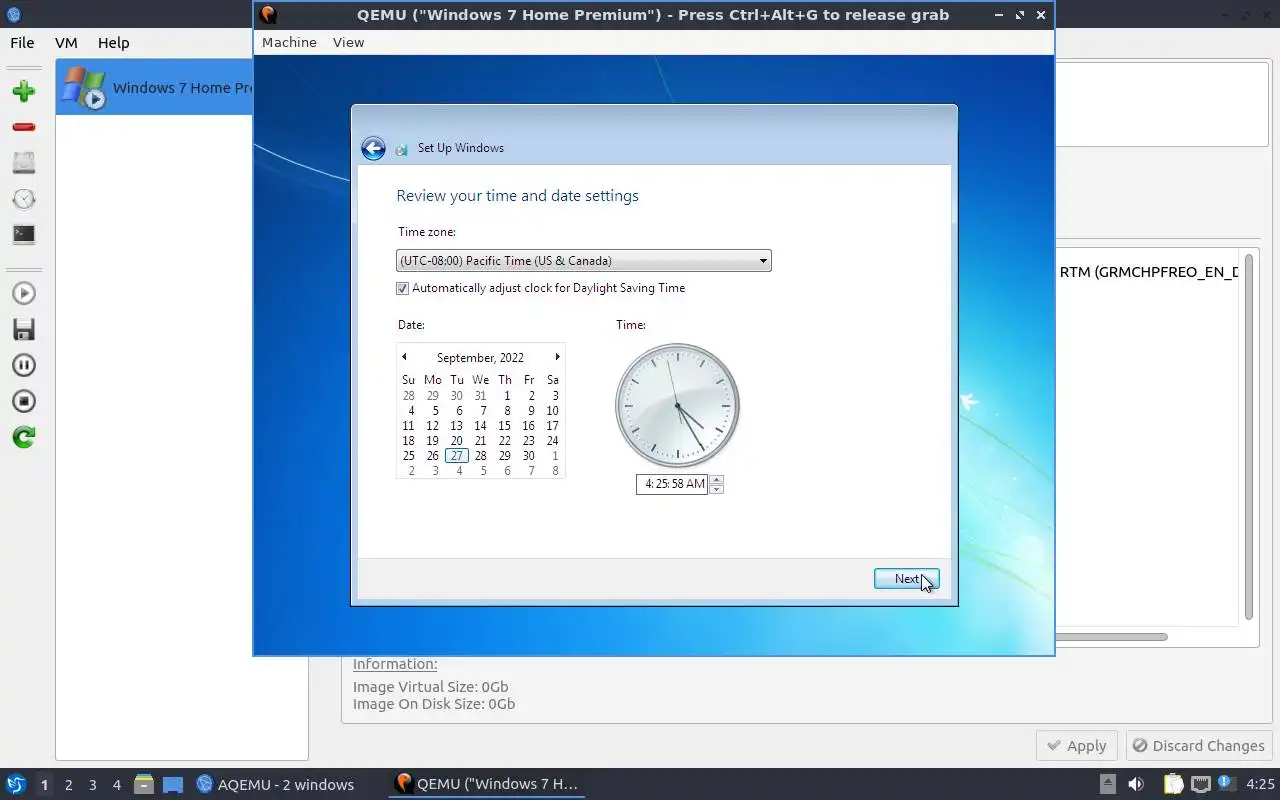Switch to workspace 2
The height and width of the screenshot is (800, 1280).
(x=68, y=785)
